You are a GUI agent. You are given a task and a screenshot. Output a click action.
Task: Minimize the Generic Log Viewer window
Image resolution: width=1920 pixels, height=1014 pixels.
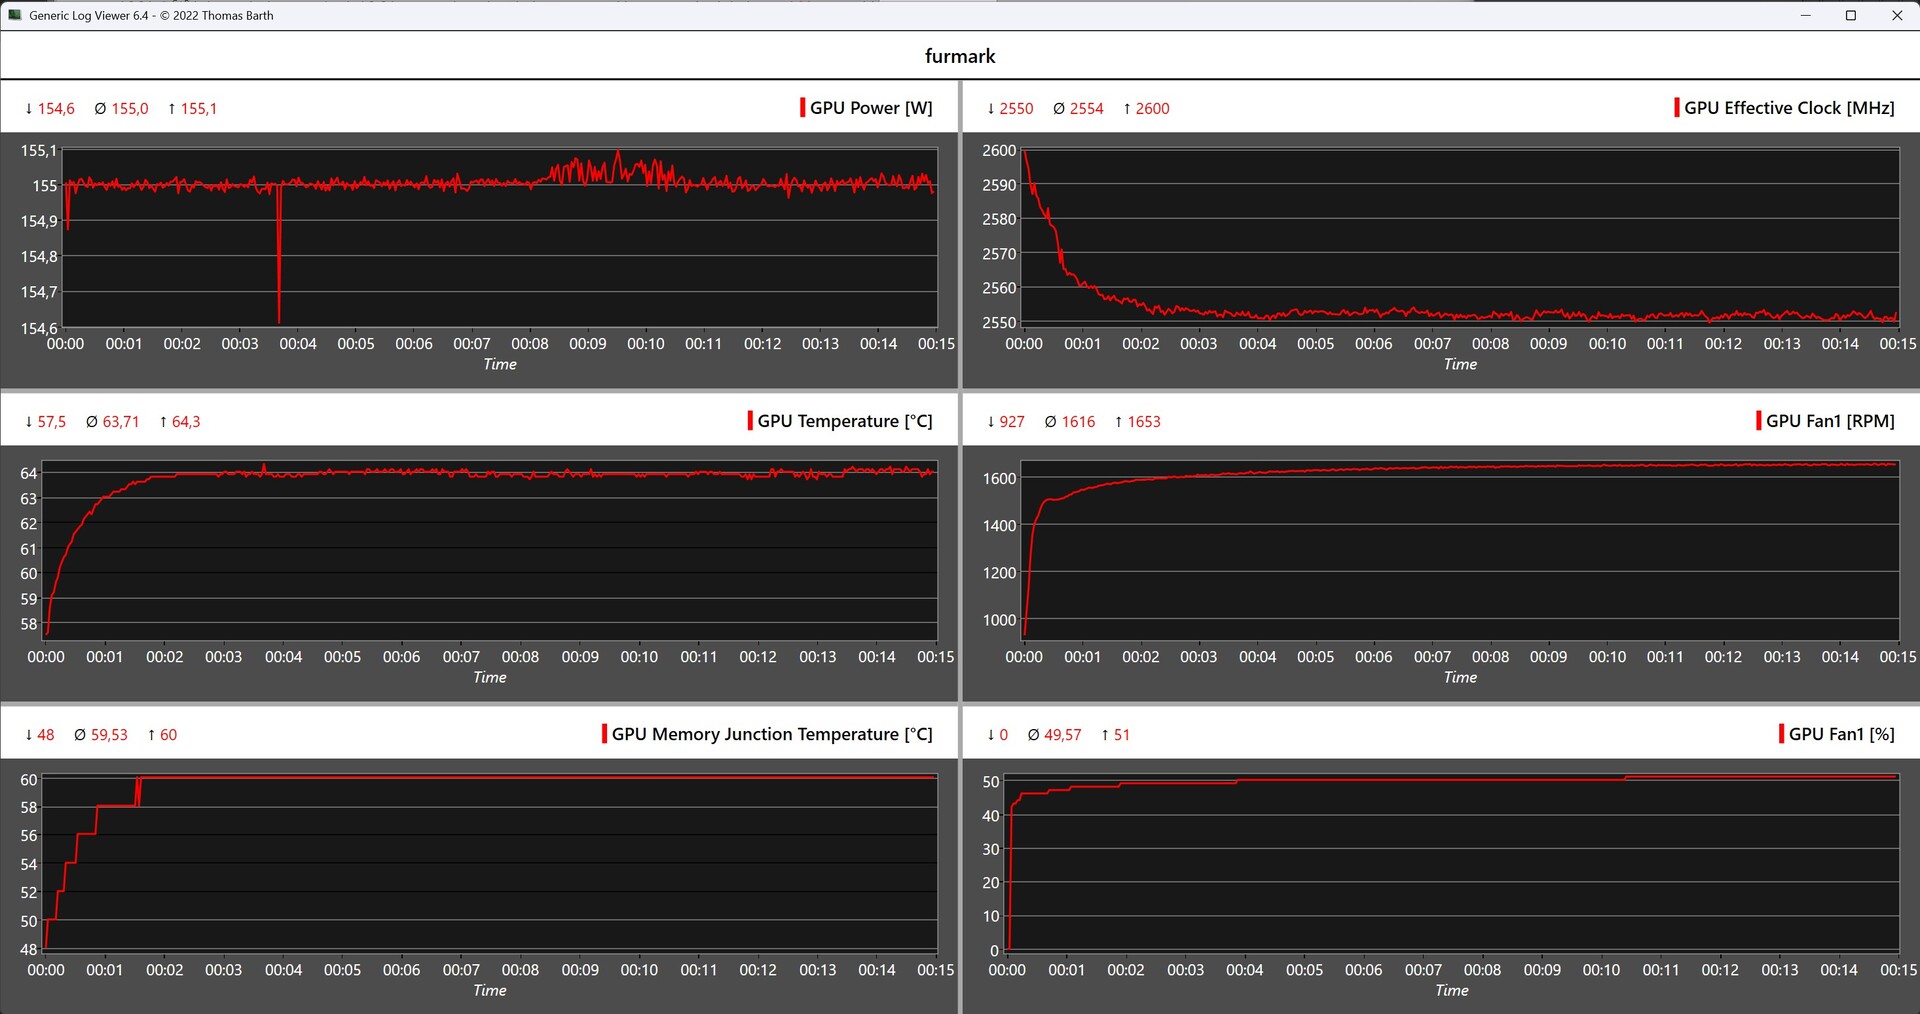pos(1806,15)
